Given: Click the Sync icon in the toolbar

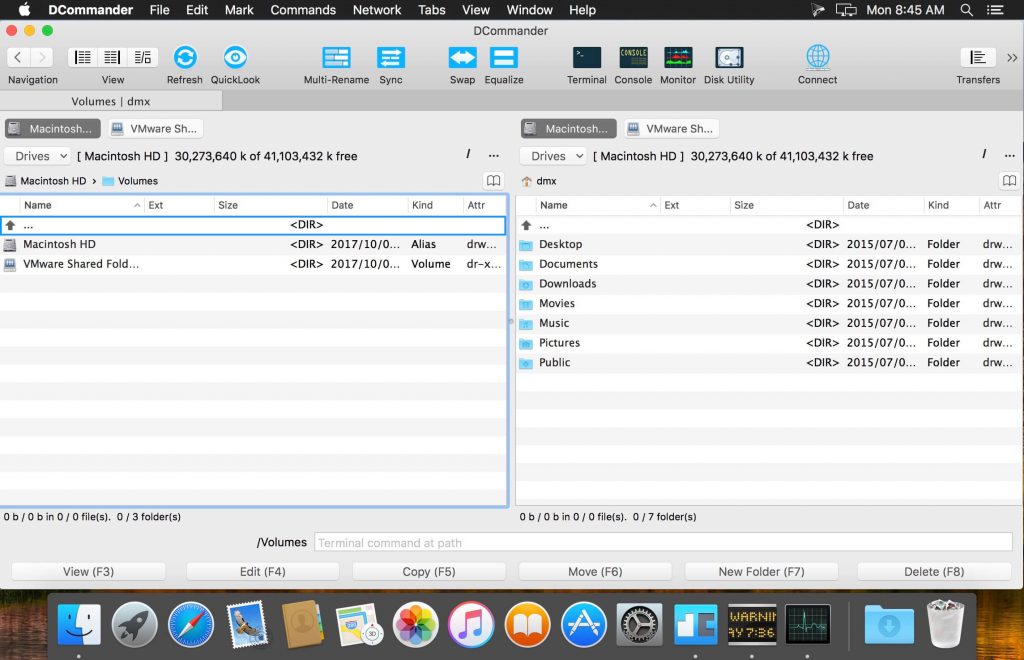Looking at the screenshot, I should click(x=391, y=57).
